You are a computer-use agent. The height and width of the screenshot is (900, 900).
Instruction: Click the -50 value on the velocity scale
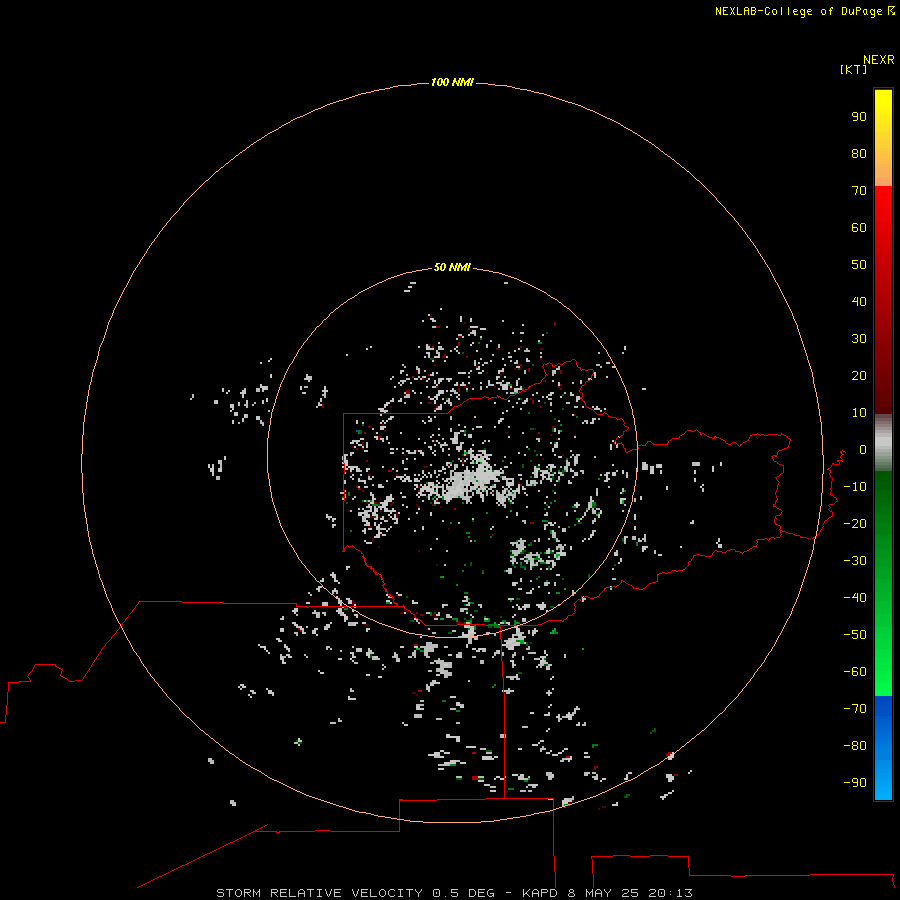pyautogui.click(x=855, y=635)
